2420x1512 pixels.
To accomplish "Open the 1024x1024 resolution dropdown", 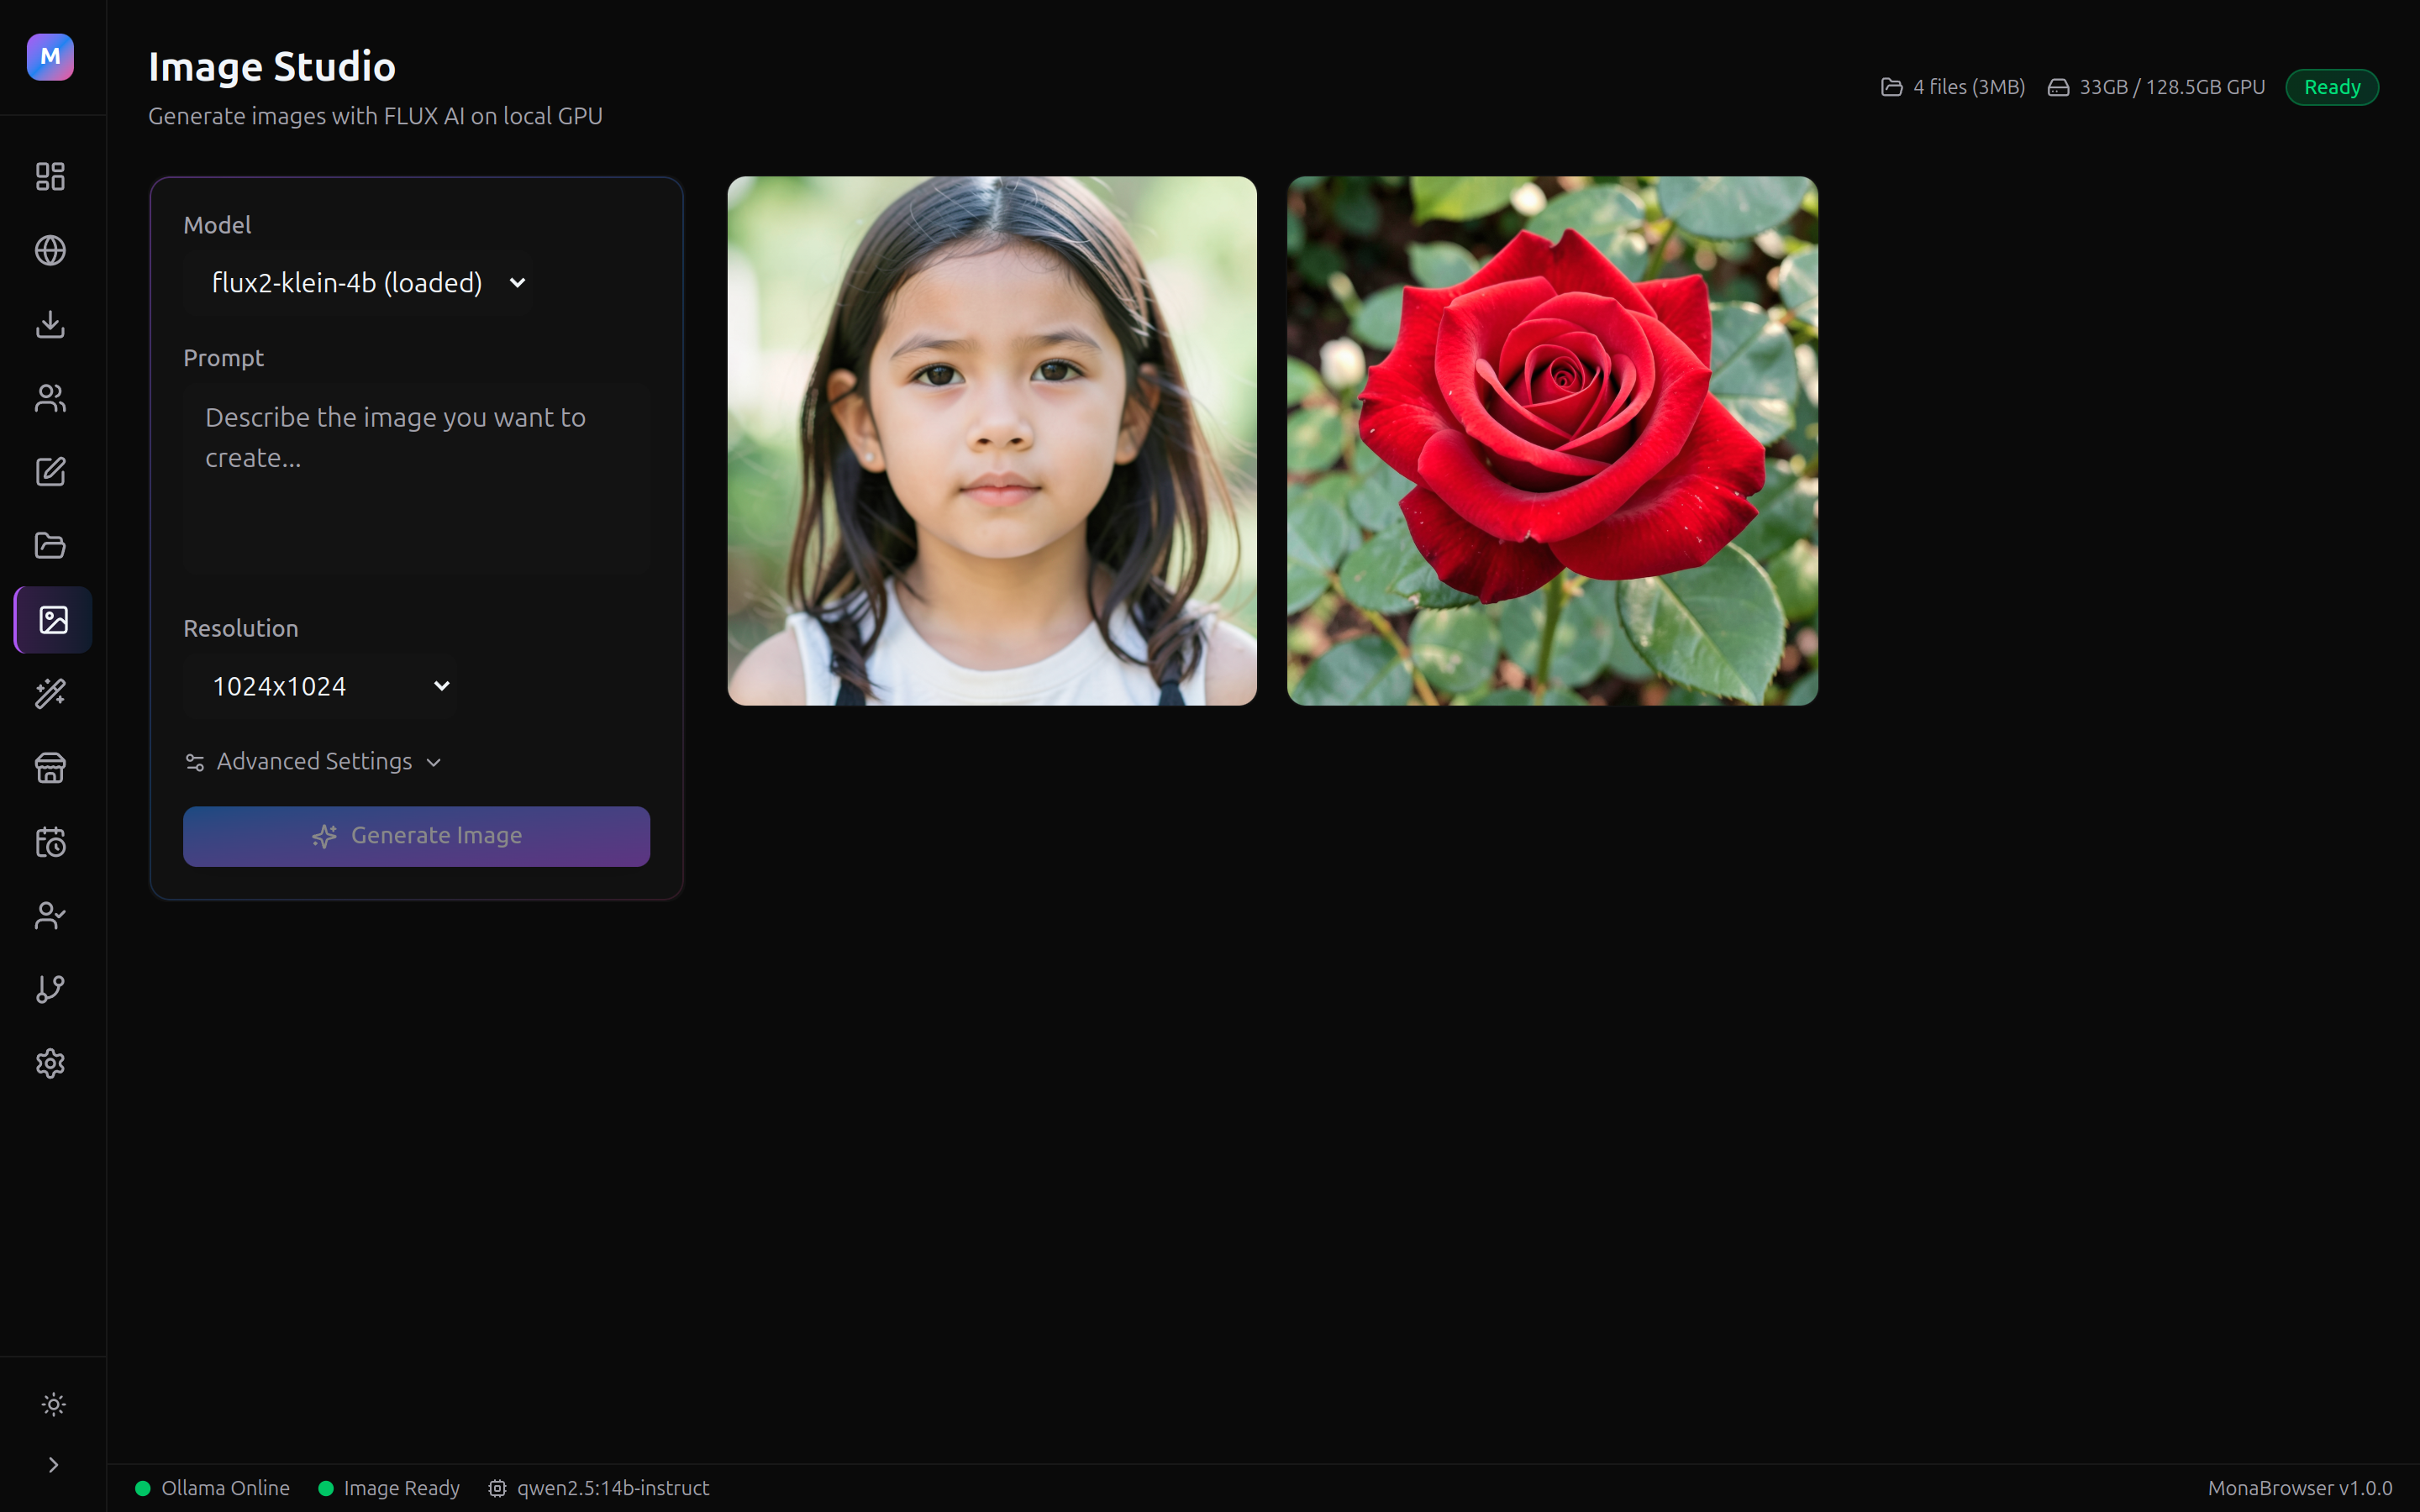I will click(321, 686).
